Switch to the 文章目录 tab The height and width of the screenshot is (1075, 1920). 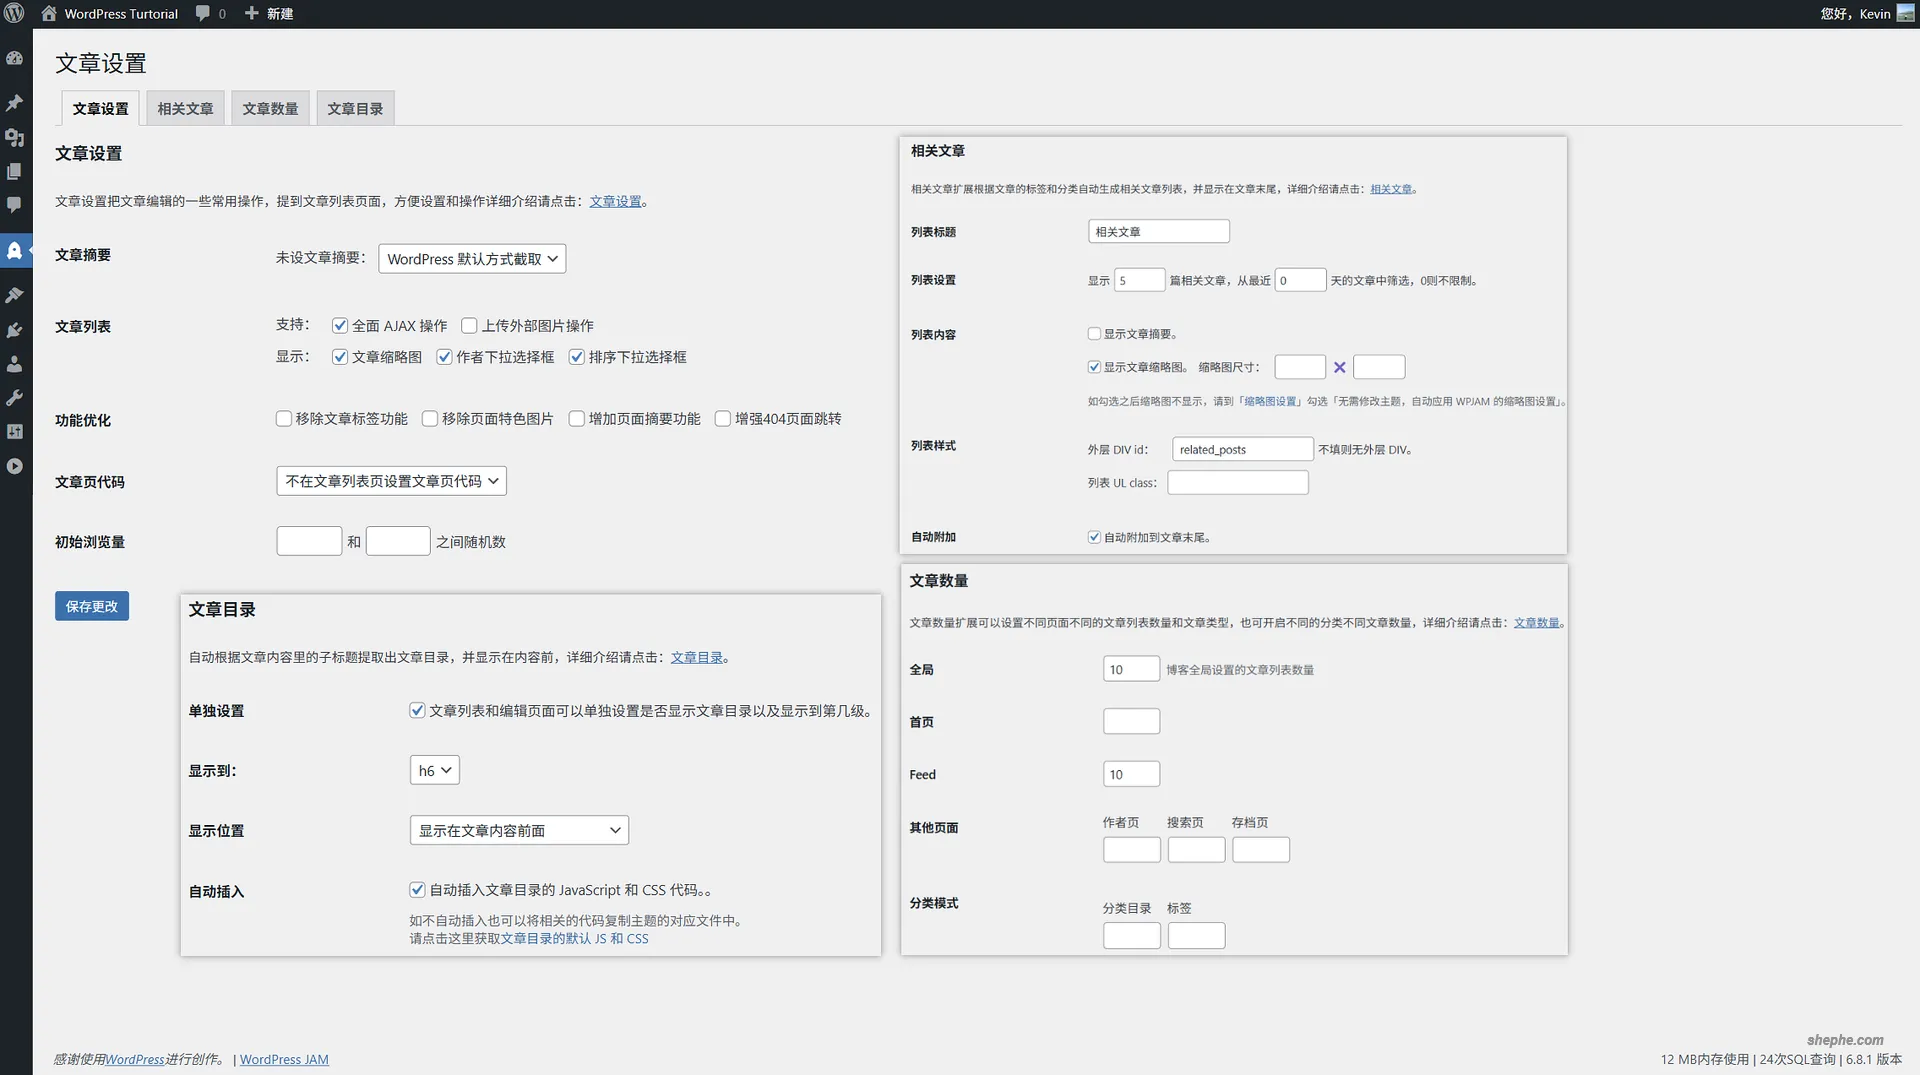click(x=355, y=109)
